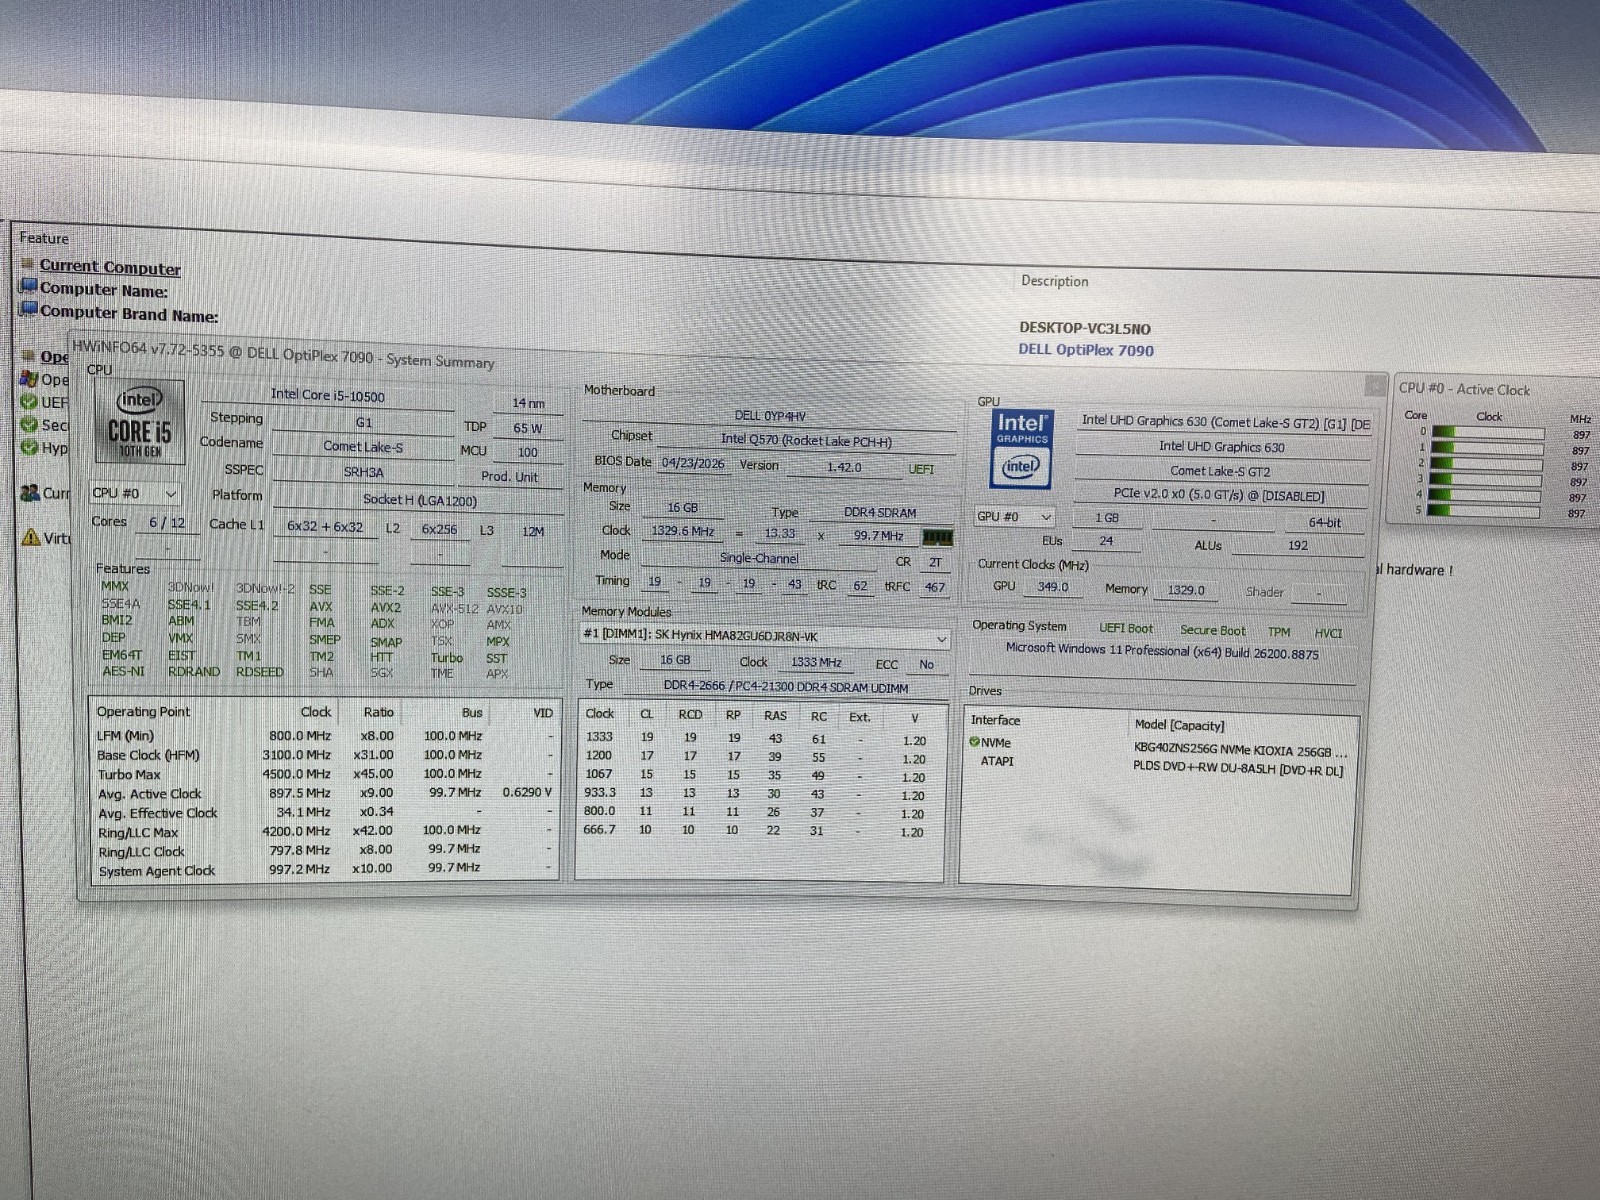Click the Turbo feature flag
Image resolution: width=1600 pixels, height=1200 pixels.
click(447, 658)
